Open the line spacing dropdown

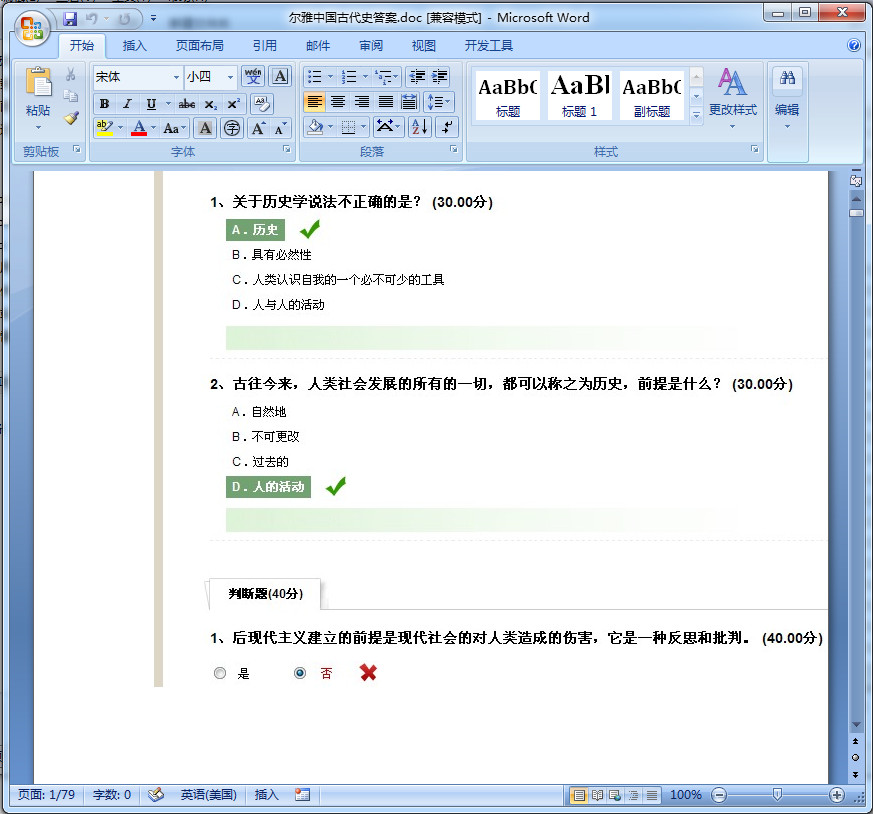coord(439,102)
